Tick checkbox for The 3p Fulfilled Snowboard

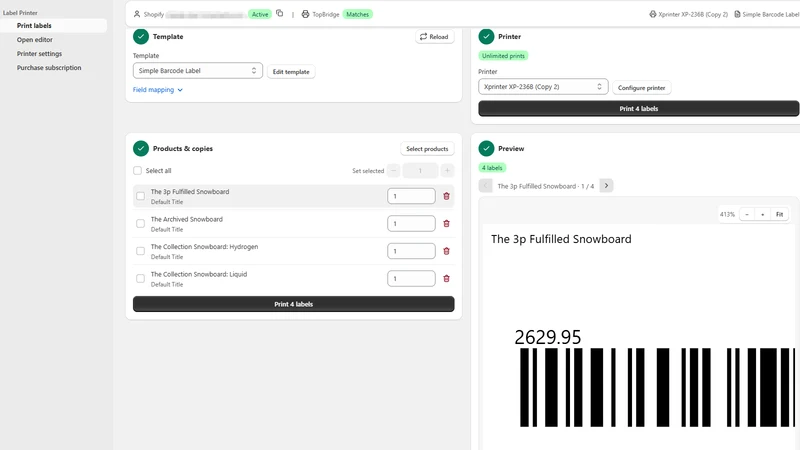140,196
